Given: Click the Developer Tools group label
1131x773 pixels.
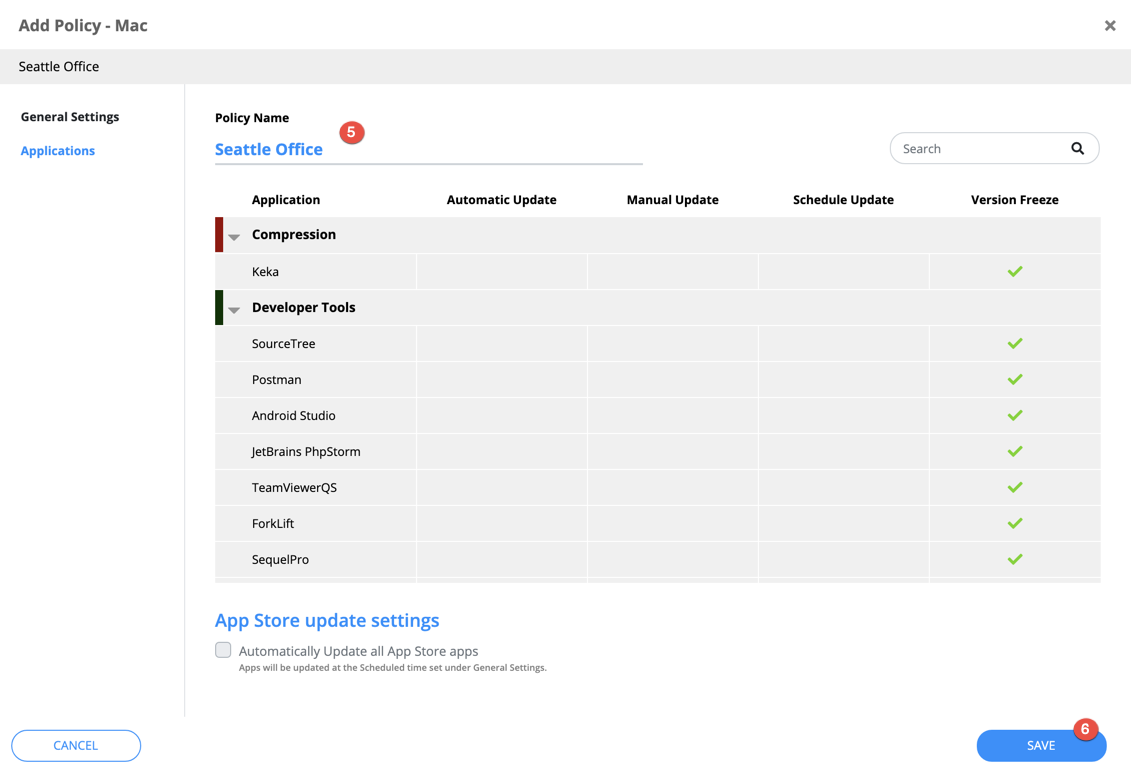Looking at the screenshot, I should coord(304,307).
